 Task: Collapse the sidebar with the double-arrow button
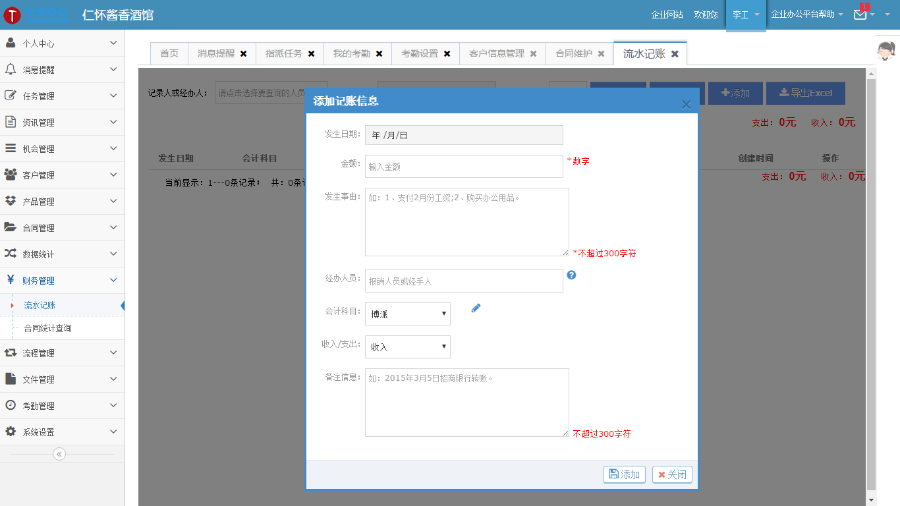click(x=59, y=454)
